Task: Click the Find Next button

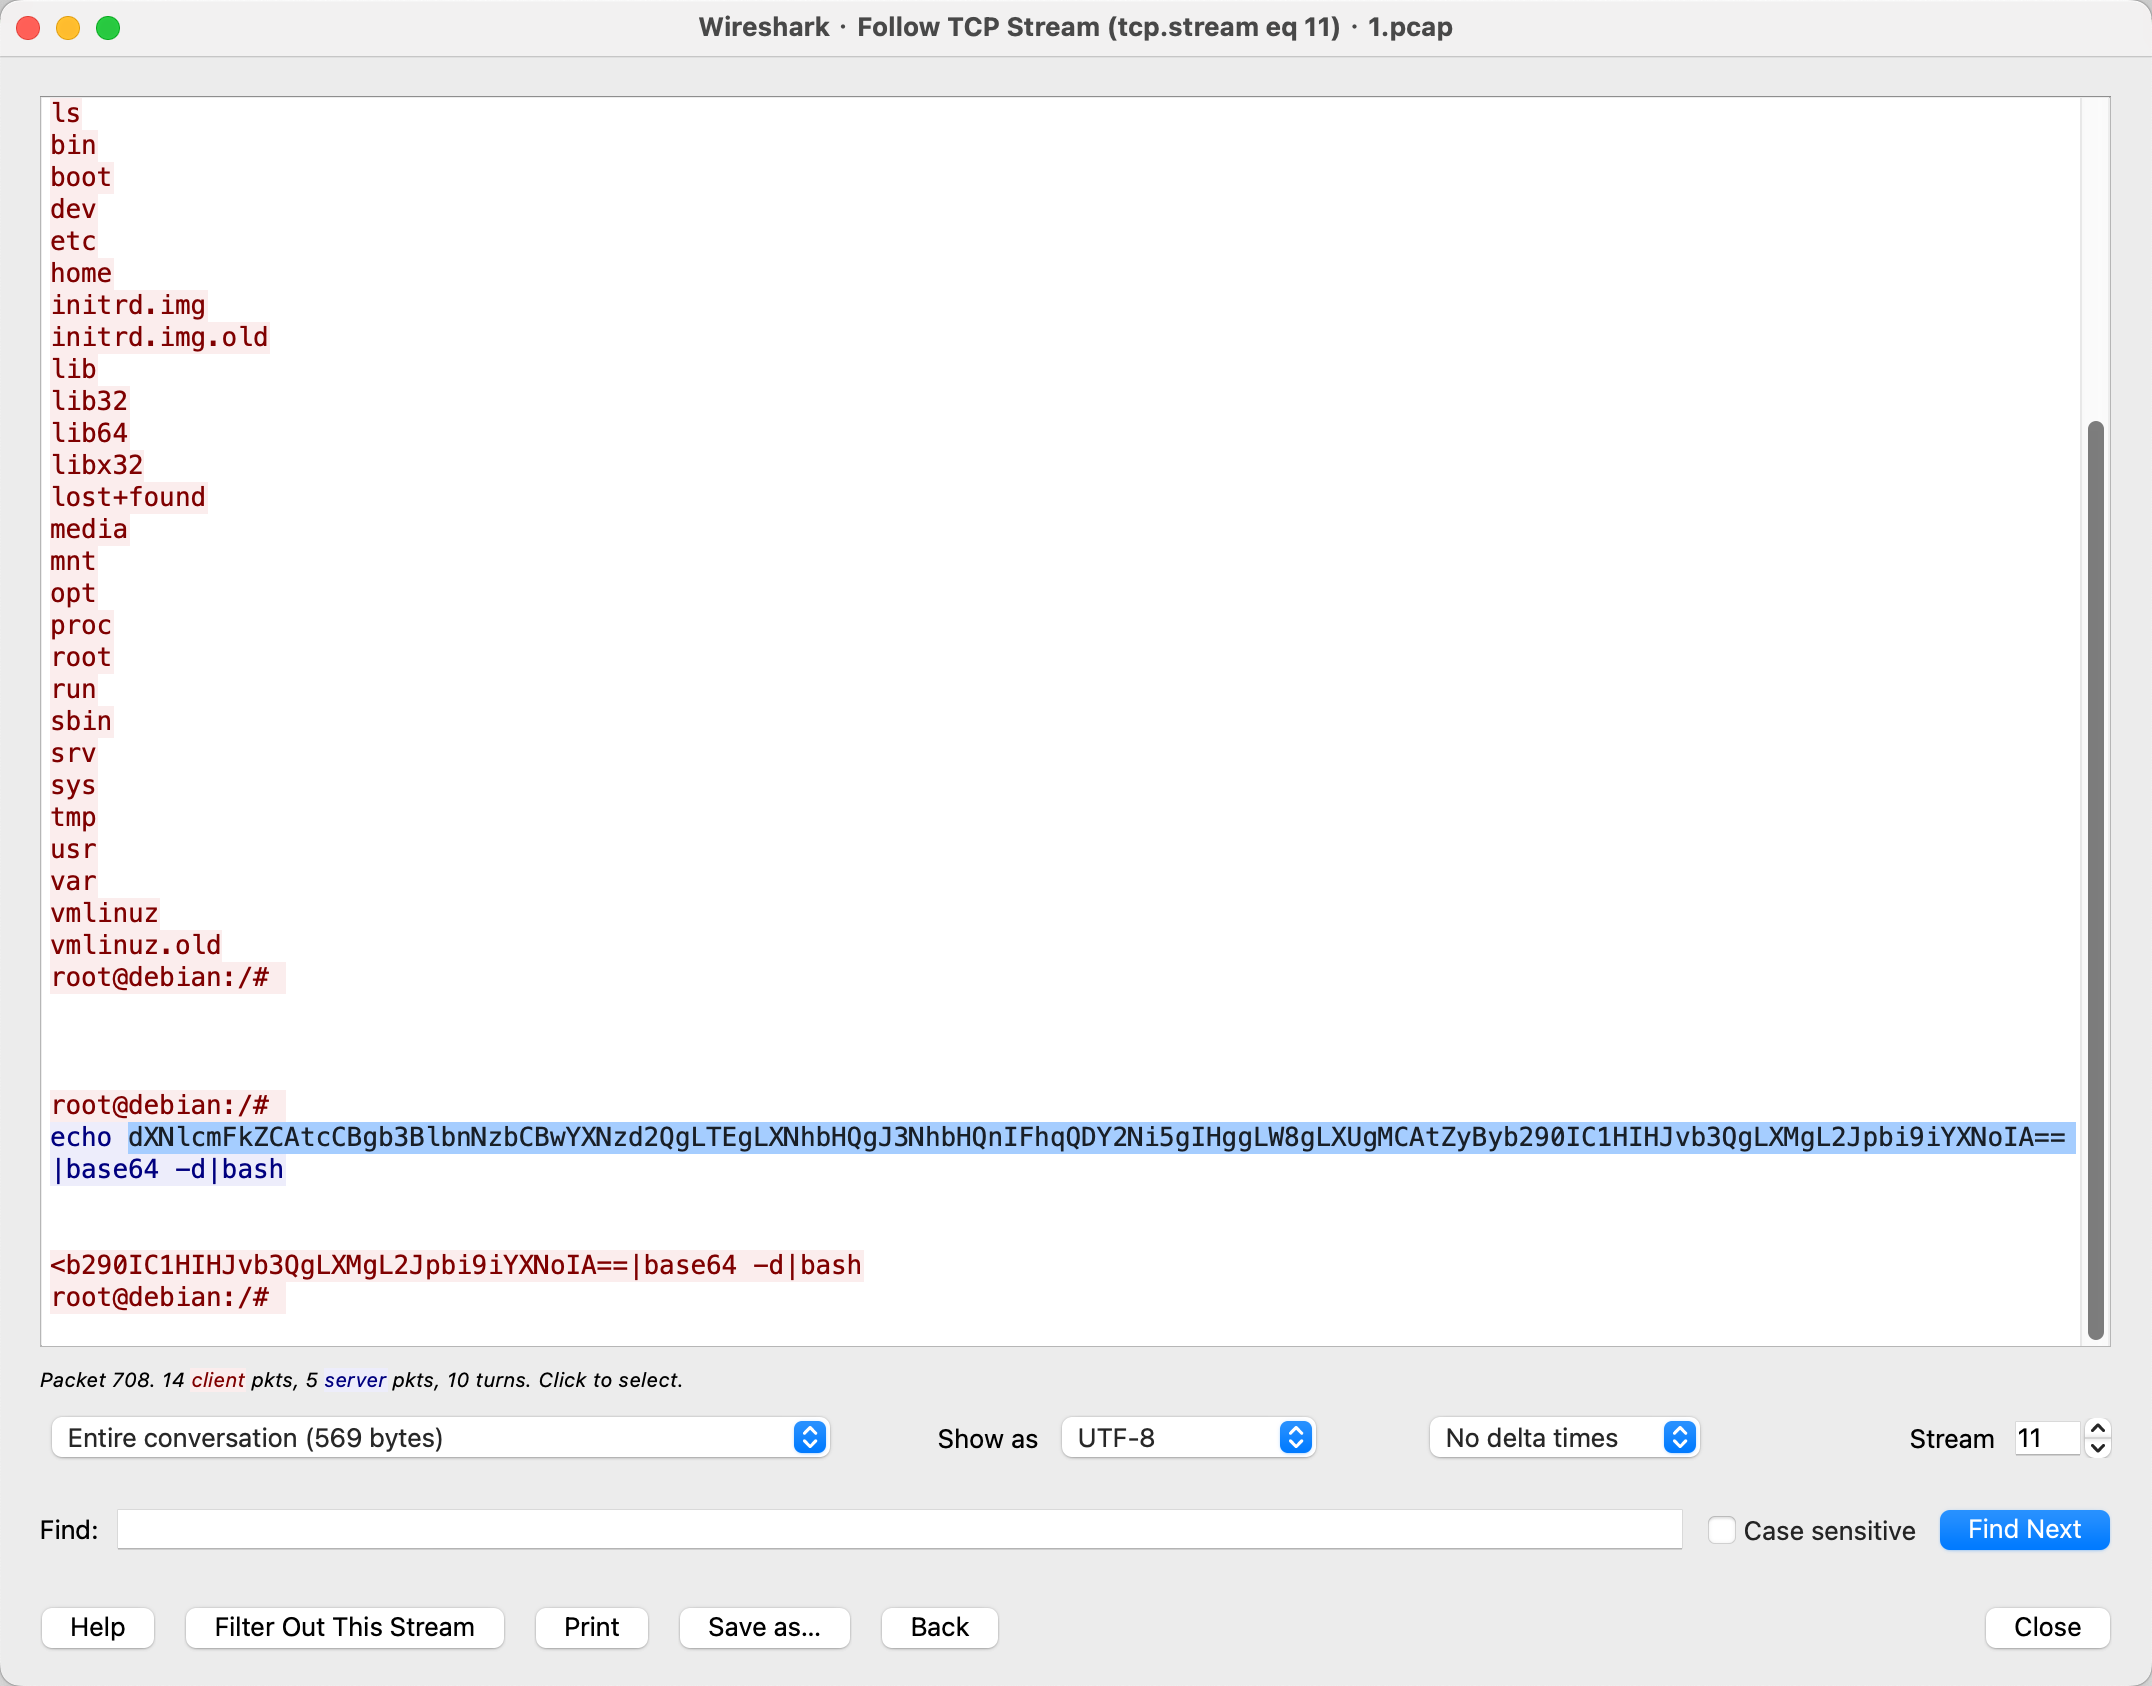Action: click(2024, 1530)
